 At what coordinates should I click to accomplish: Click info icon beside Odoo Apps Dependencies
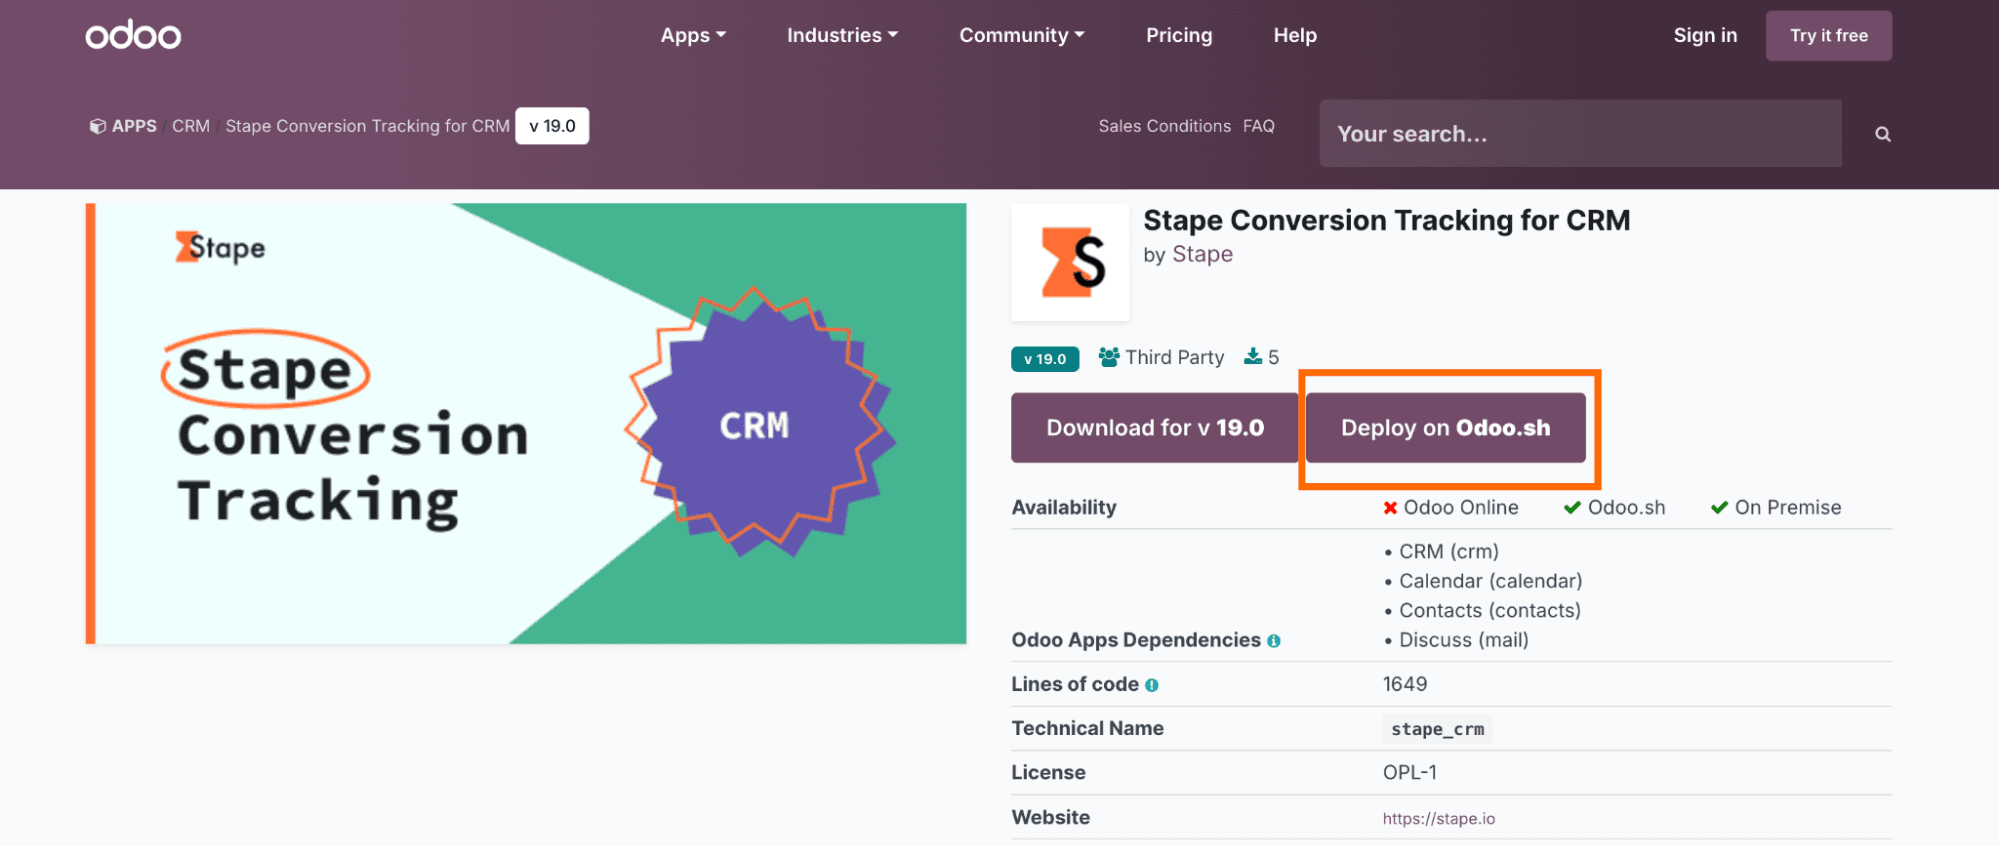(1273, 641)
